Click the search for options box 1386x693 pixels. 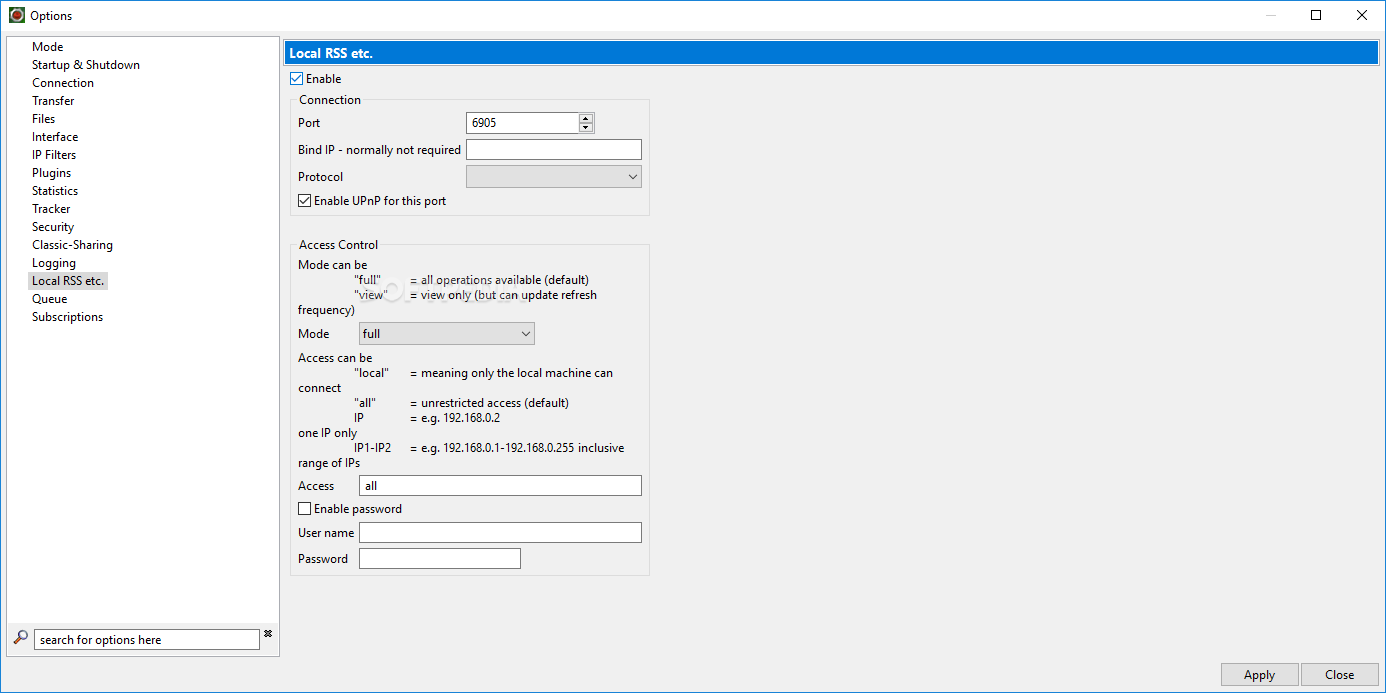coord(147,640)
